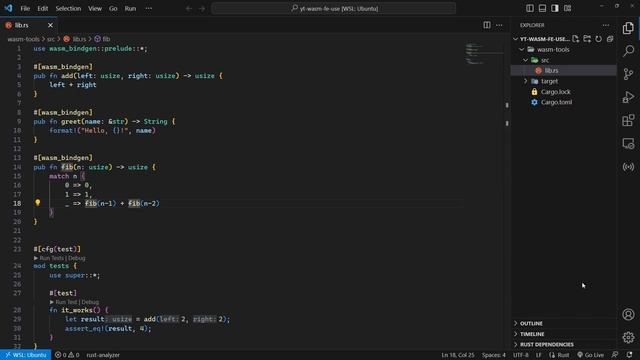Click the Ln 18, Col 25 position indicator
Viewport: 640px width, 360px height.
coord(458,355)
